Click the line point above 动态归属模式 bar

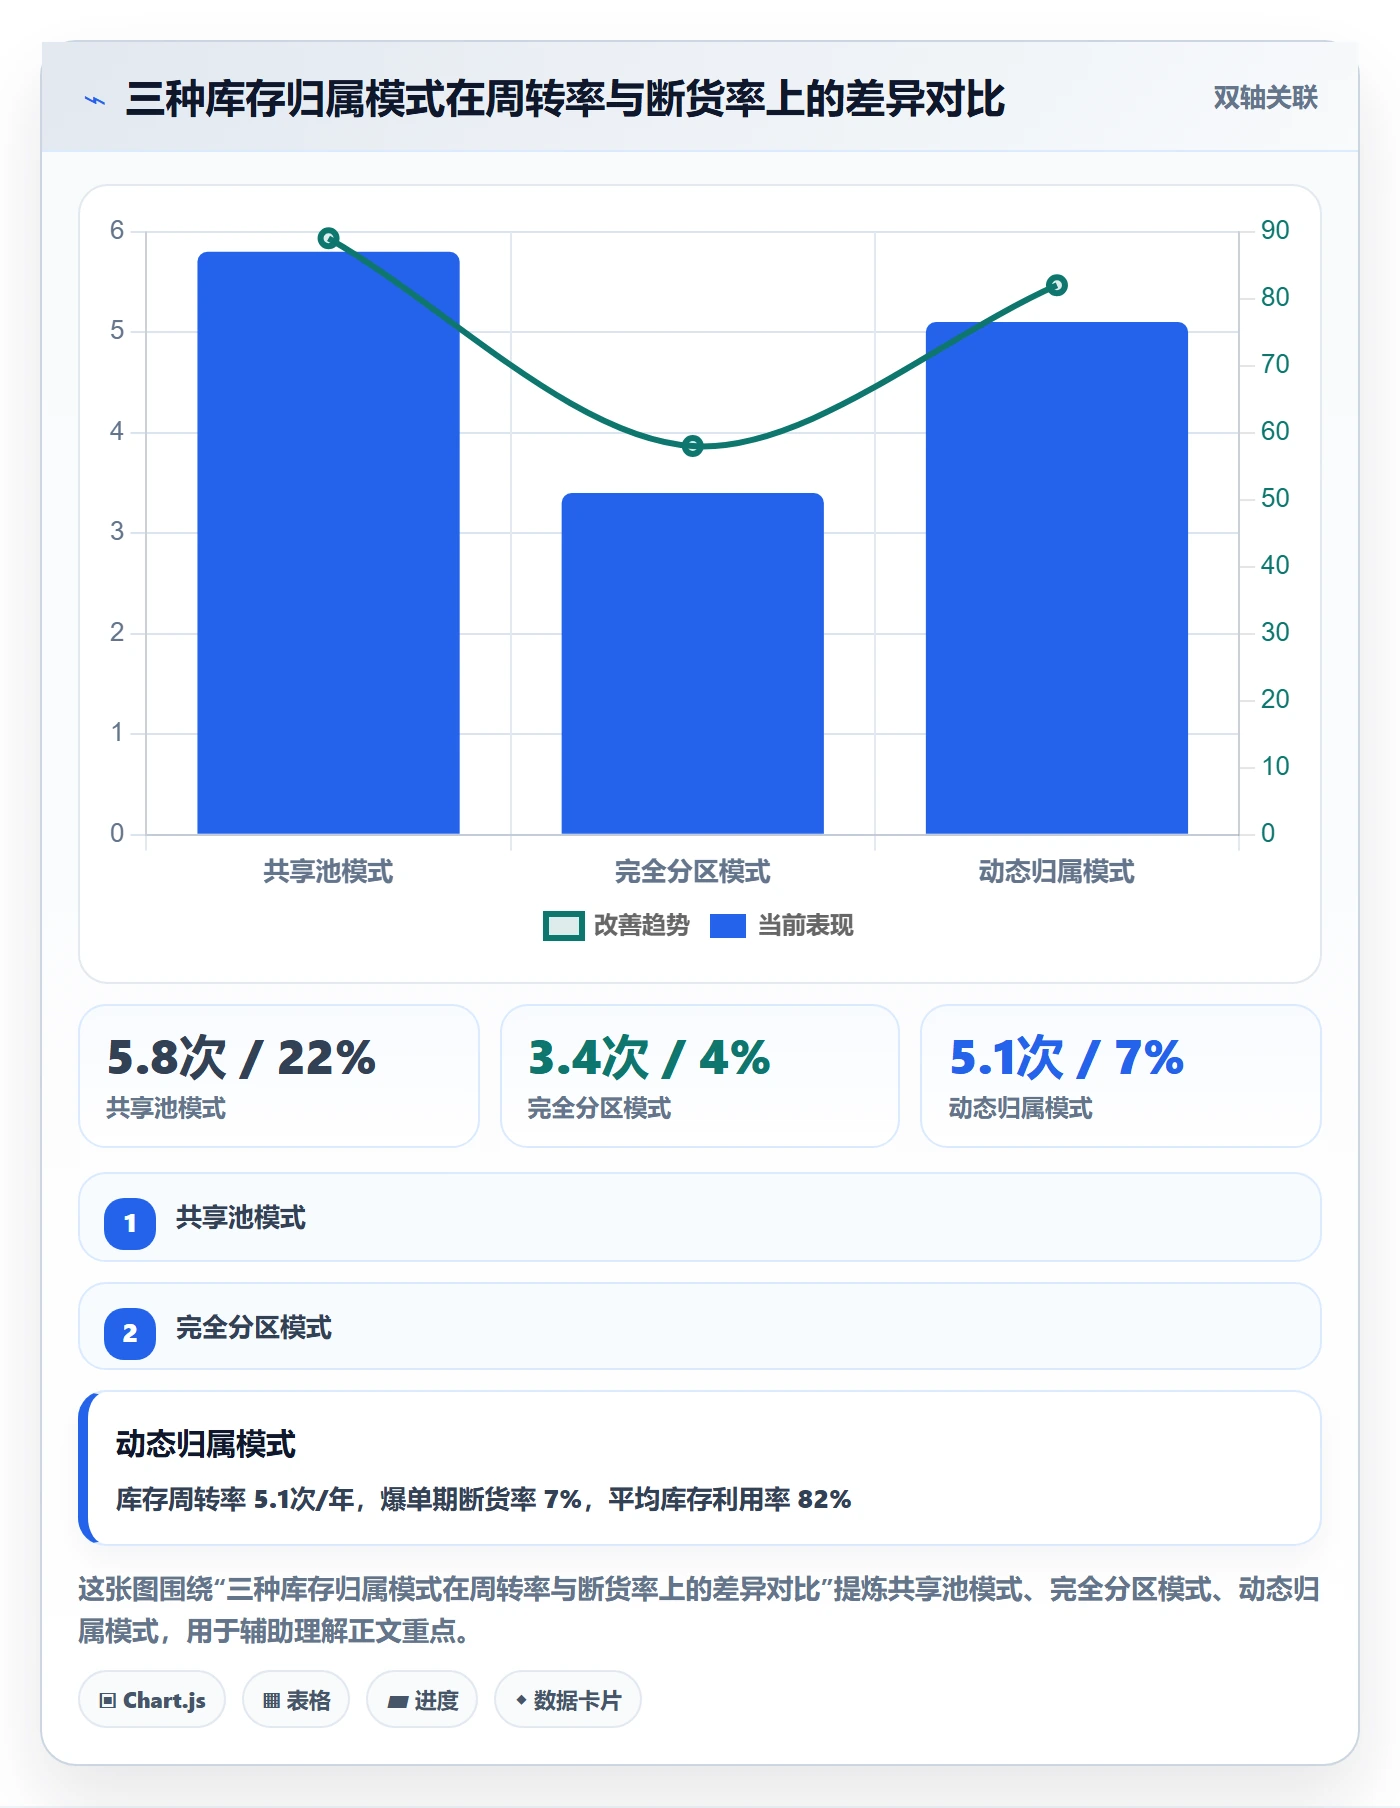[x=1057, y=286]
